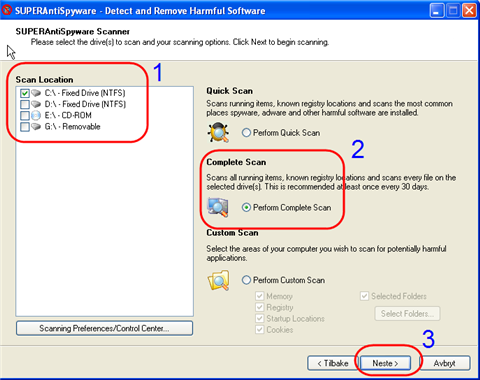Cancel with the Avbryt button
Screen dimensions: 480x380
click(x=445, y=363)
